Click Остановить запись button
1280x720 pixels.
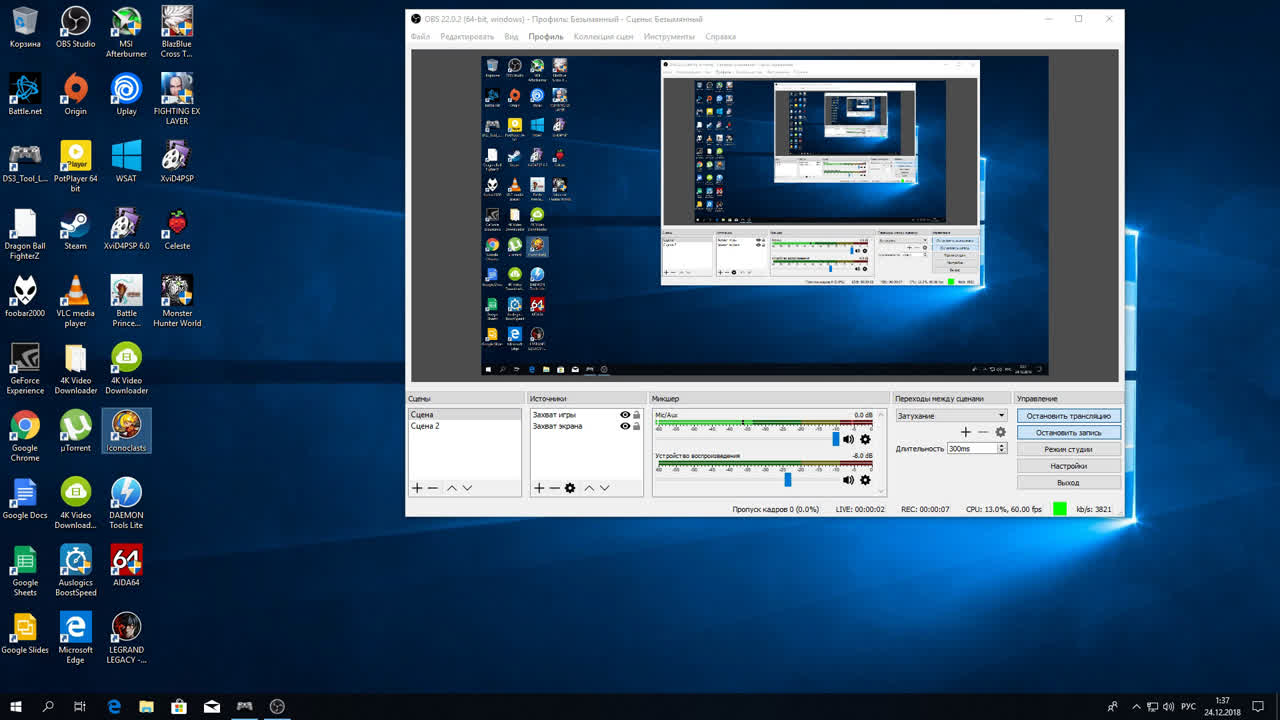[x=1068, y=433]
